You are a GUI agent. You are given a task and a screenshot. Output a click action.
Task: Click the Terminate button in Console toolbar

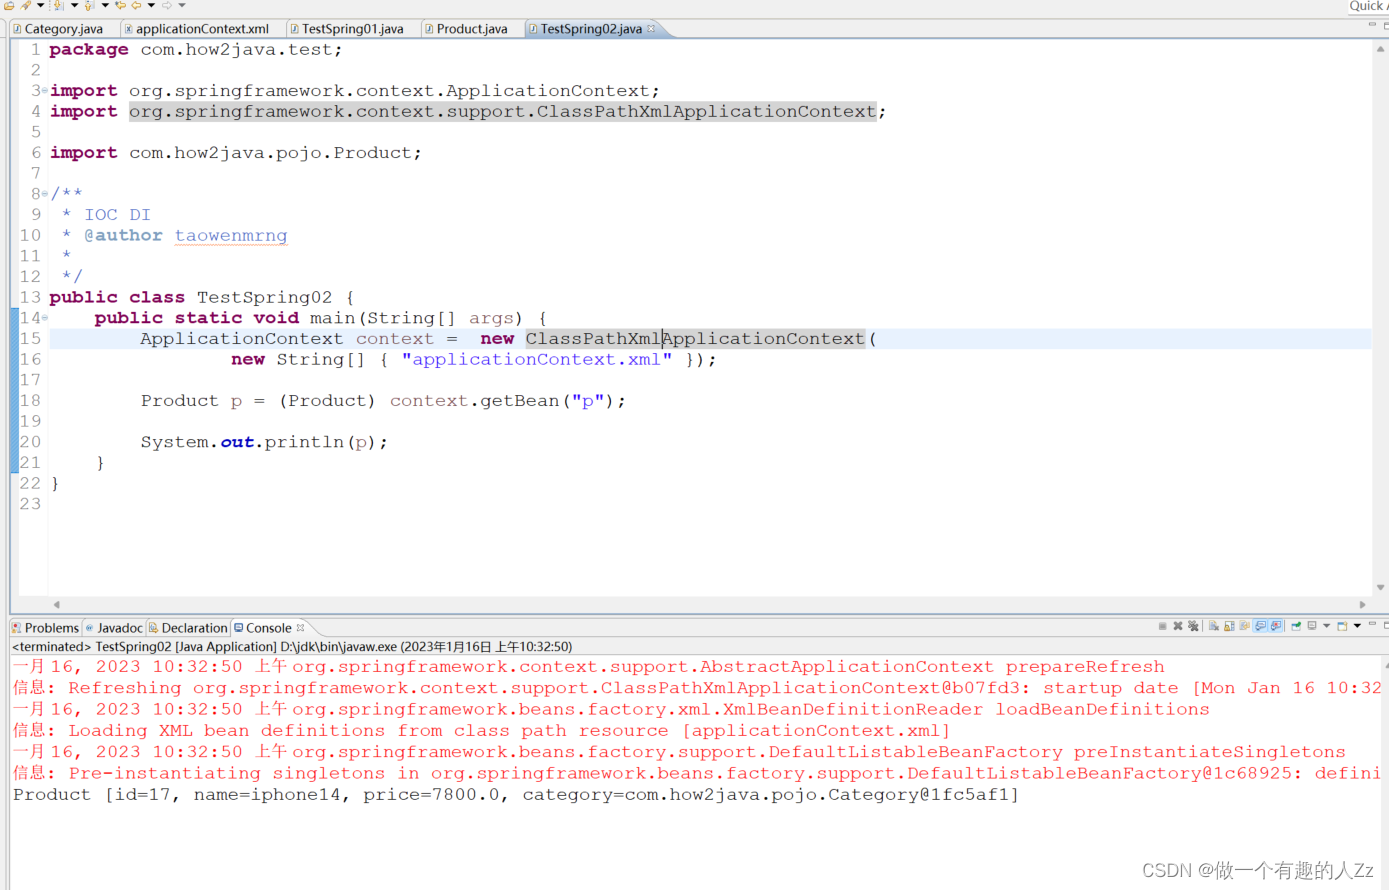(x=1162, y=626)
